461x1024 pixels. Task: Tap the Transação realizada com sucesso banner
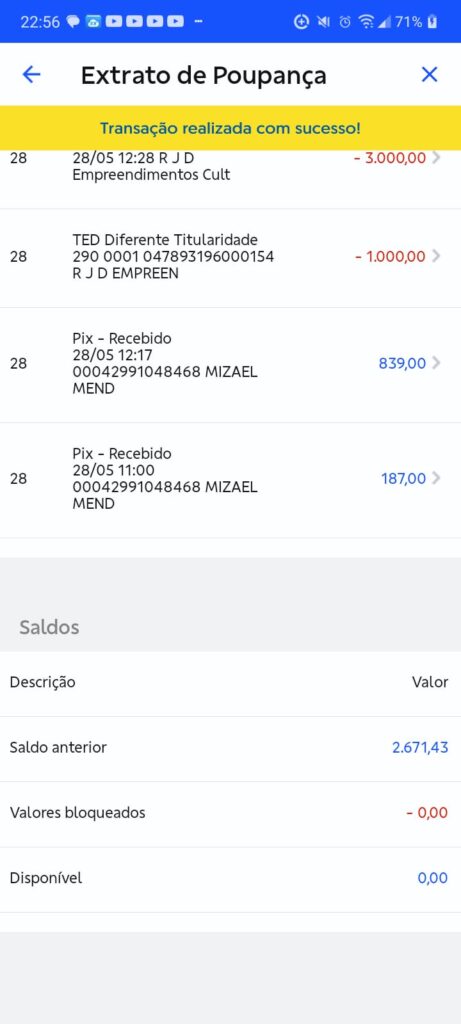230,128
